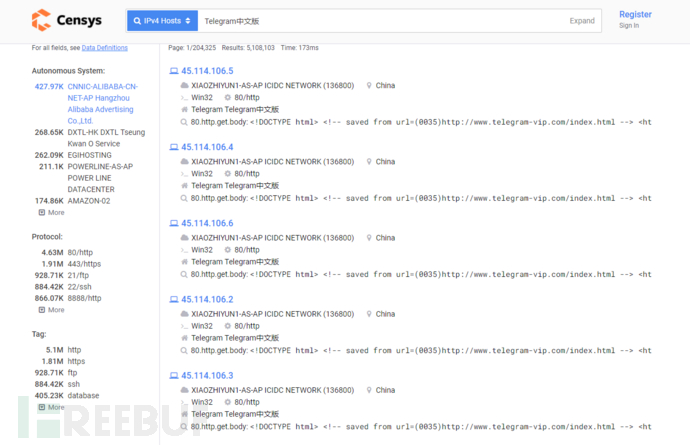Select the 'Page: 1/204,325' text
690x445 pixels.
click(x=192, y=48)
